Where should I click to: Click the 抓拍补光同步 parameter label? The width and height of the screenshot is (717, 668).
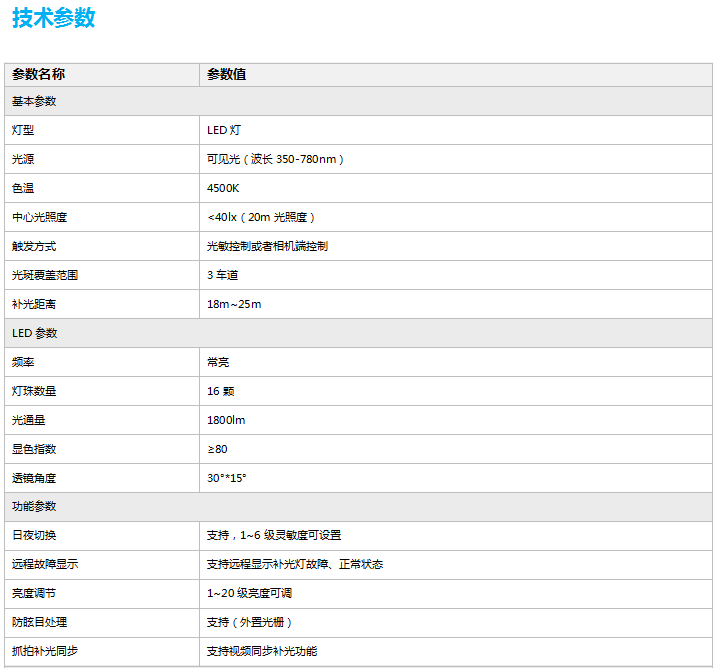pos(45,652)
